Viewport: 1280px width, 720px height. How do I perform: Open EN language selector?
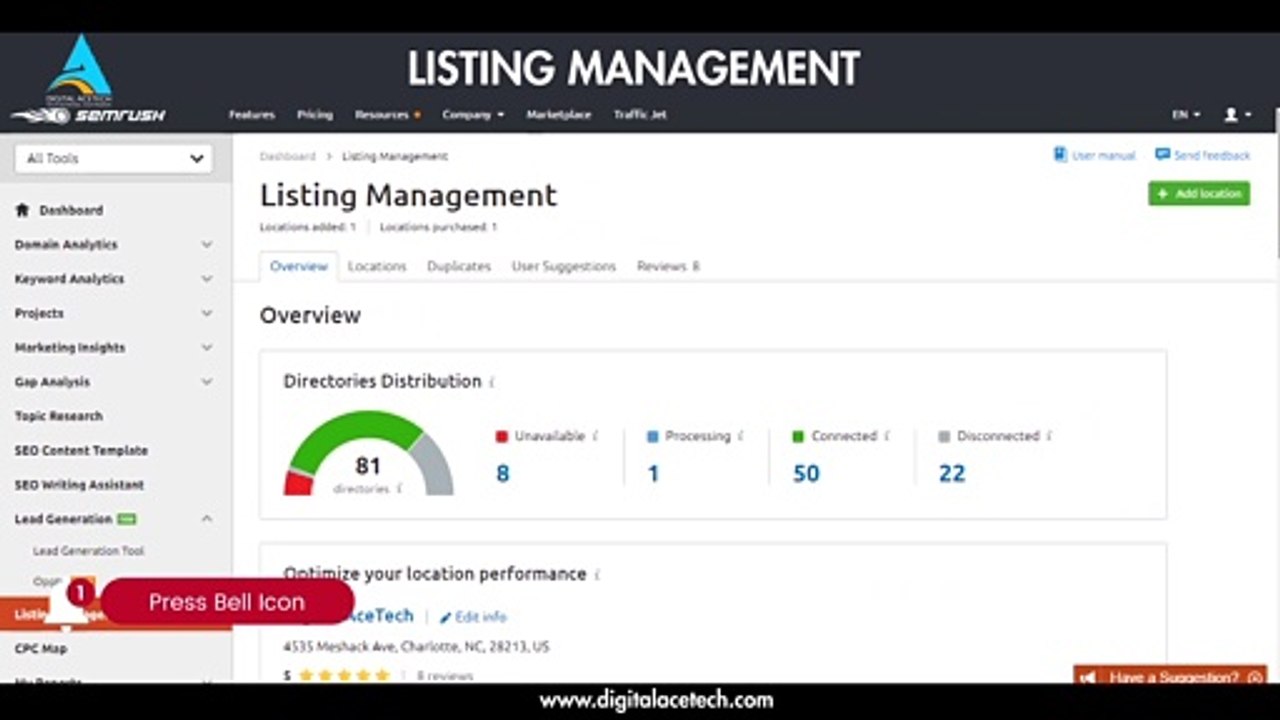tap(1186, 115)
